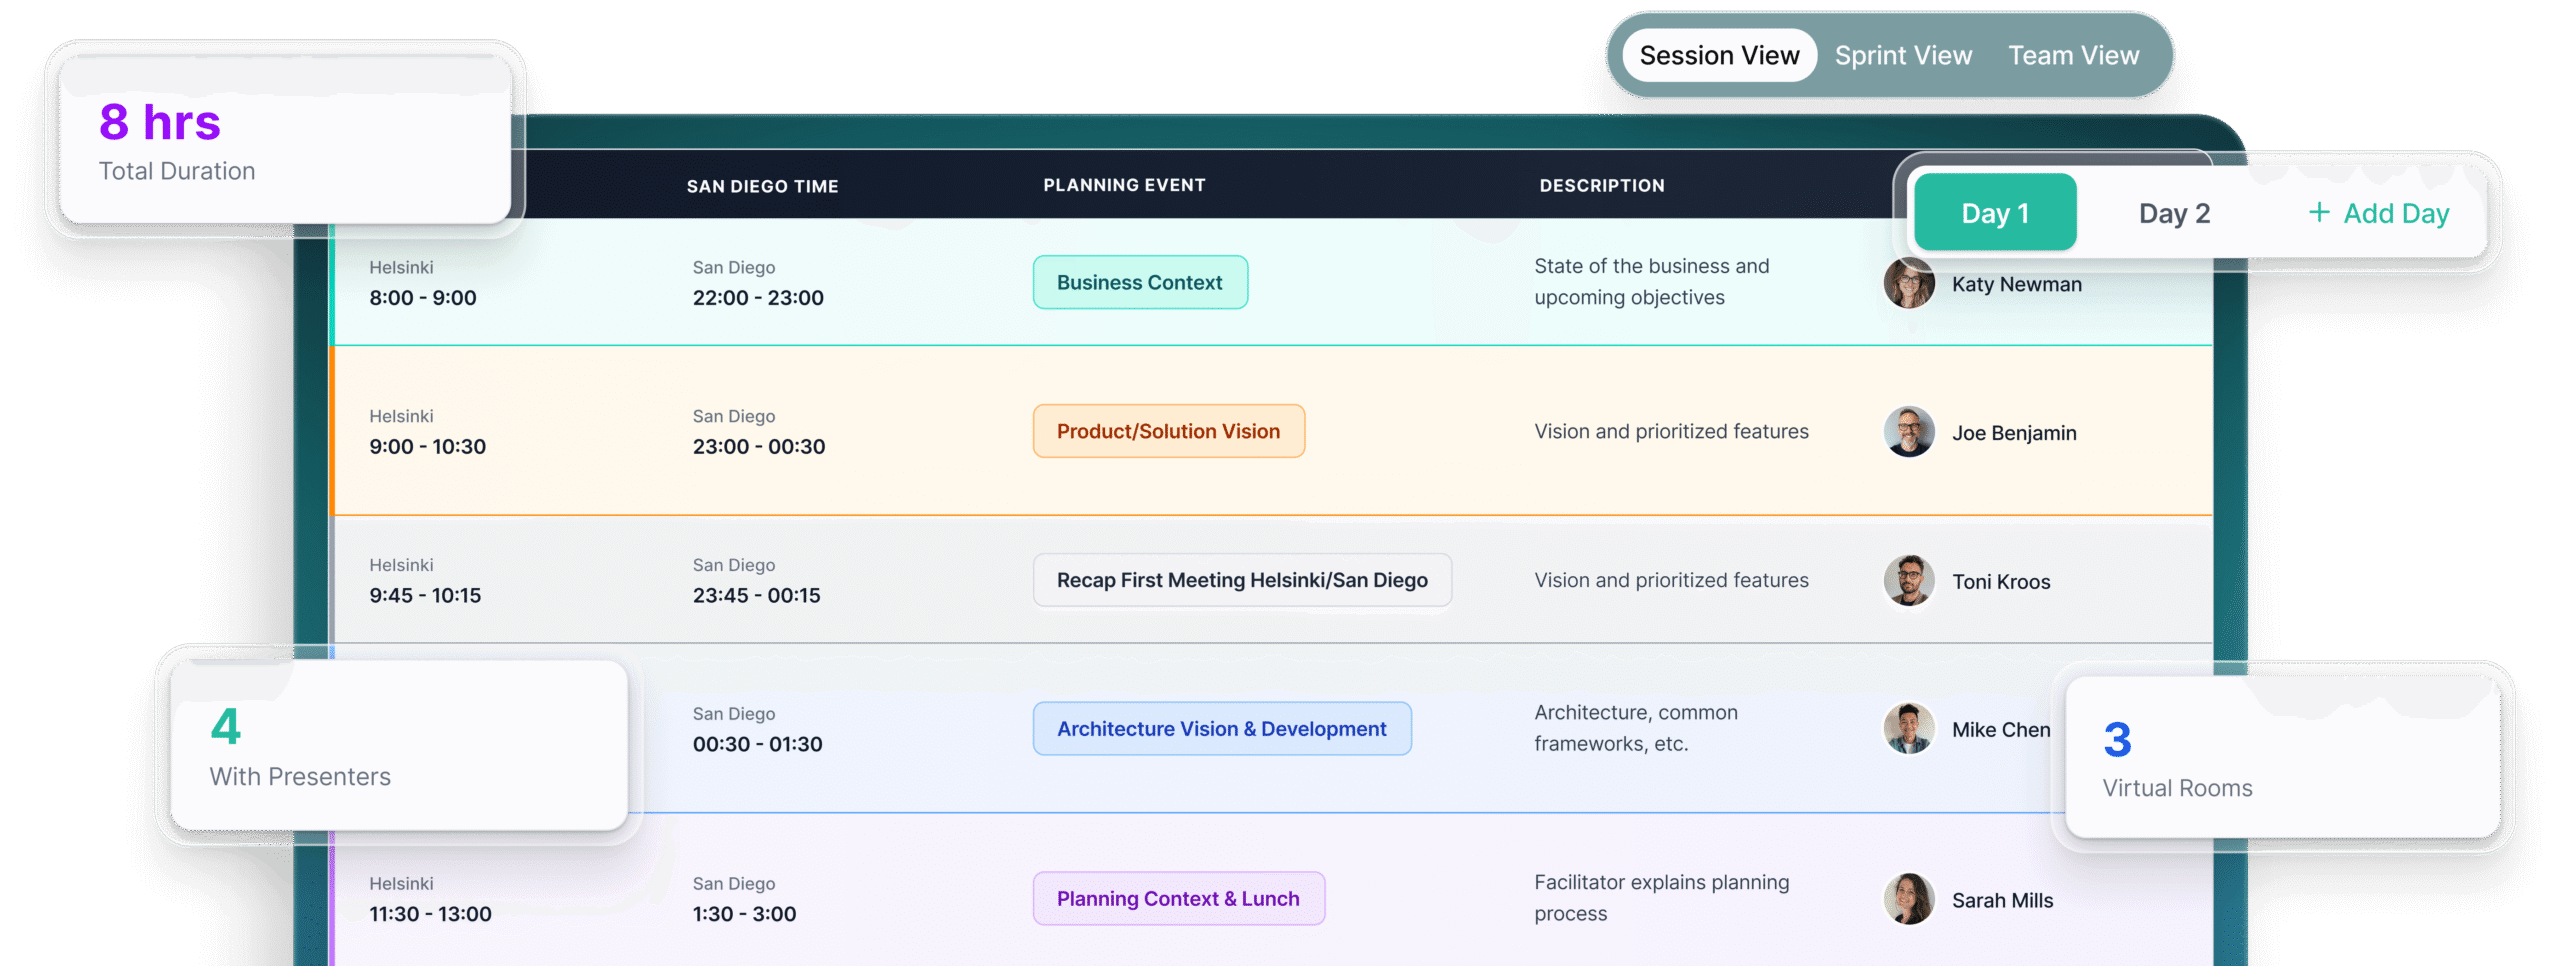Click the San Diego Time column header
This screenshot has width=2560, height=966.
pyautogui.click(x=762, y=186)
